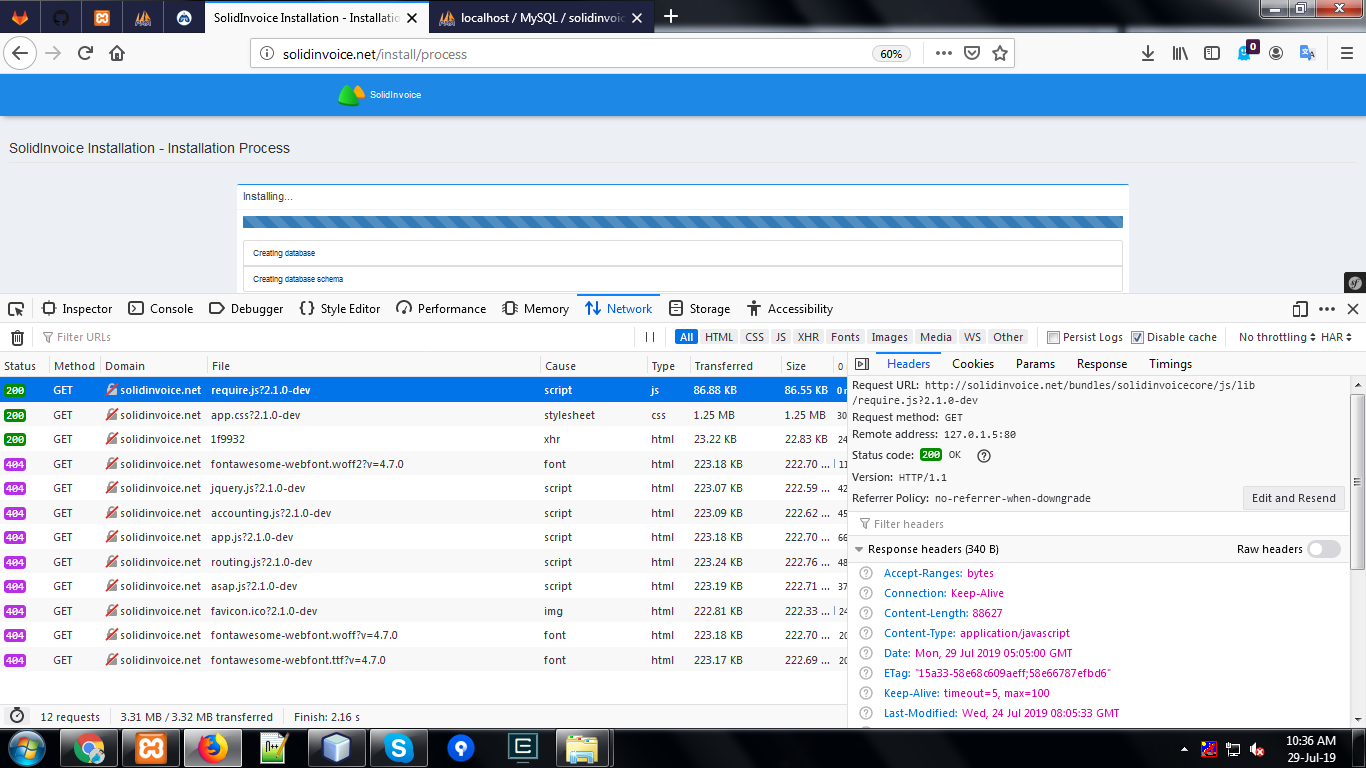Pause network traffic recording
Viewport: 1366px width, 768px height.
650,338
